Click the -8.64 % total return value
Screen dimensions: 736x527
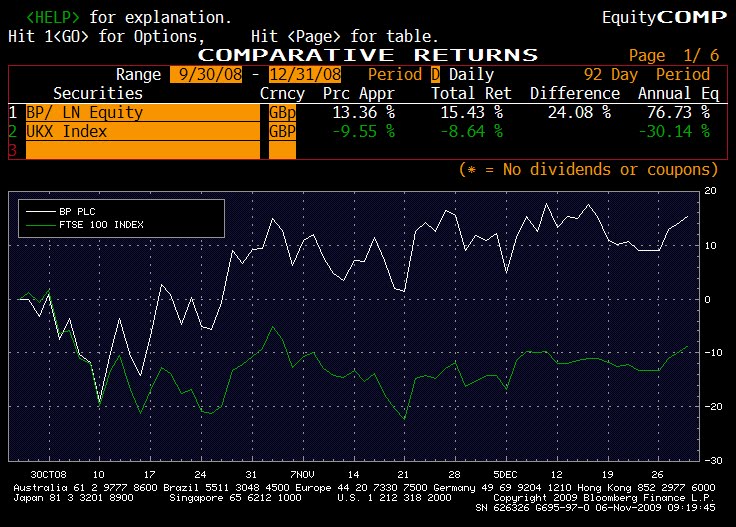point(471,131)
